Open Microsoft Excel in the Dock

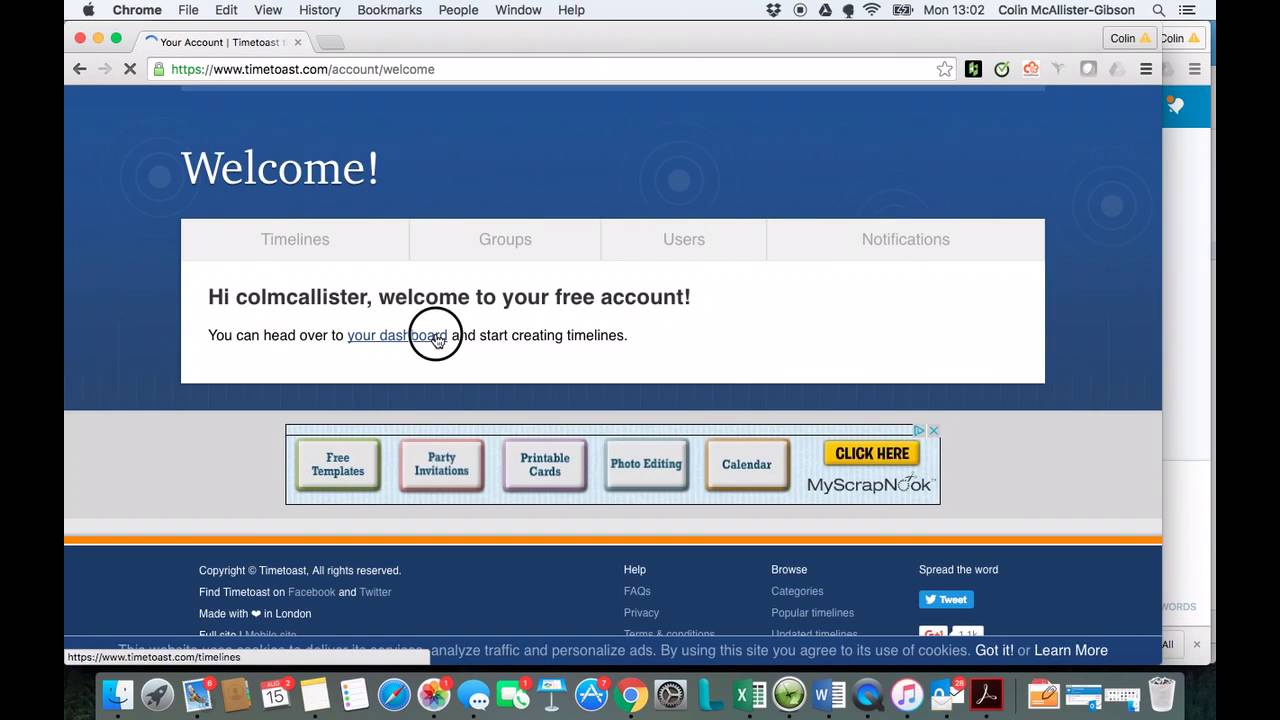pos(749,694)
